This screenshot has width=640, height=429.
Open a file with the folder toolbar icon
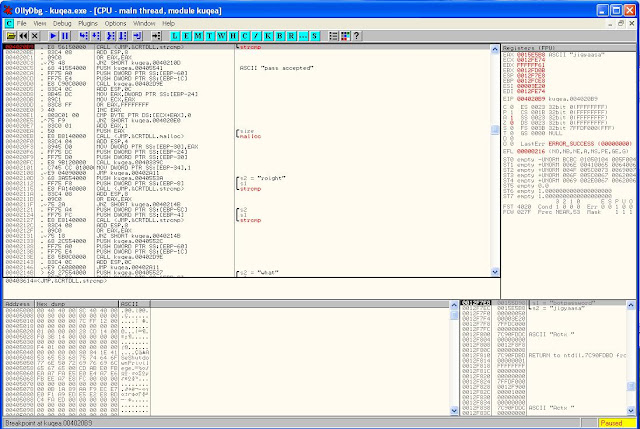point(11,36)
